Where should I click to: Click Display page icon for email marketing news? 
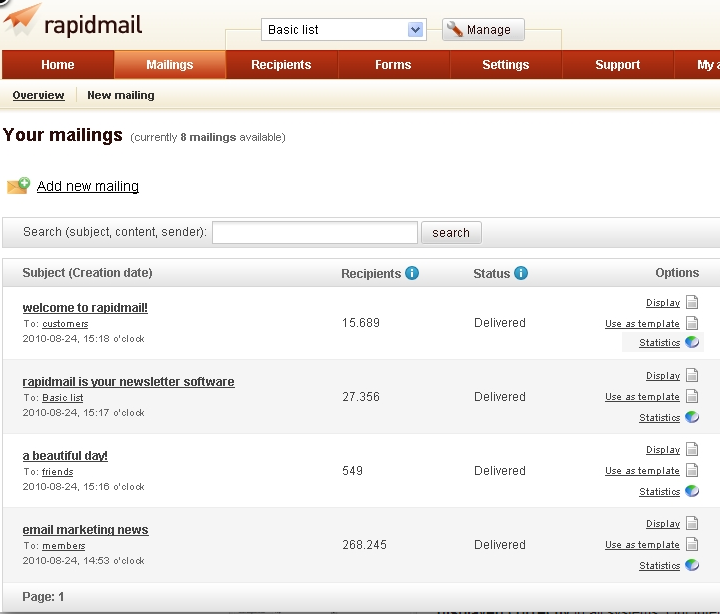[692, 524]
